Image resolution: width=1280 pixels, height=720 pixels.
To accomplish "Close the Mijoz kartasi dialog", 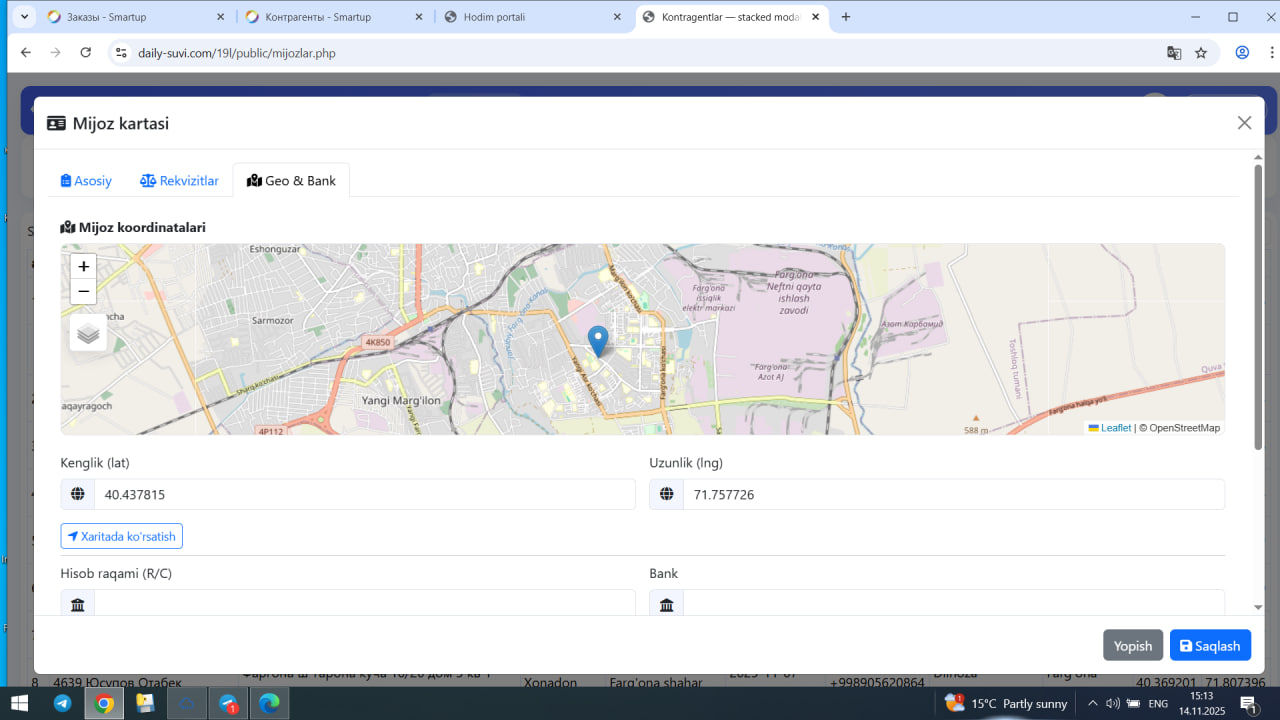I will 1244,123.
